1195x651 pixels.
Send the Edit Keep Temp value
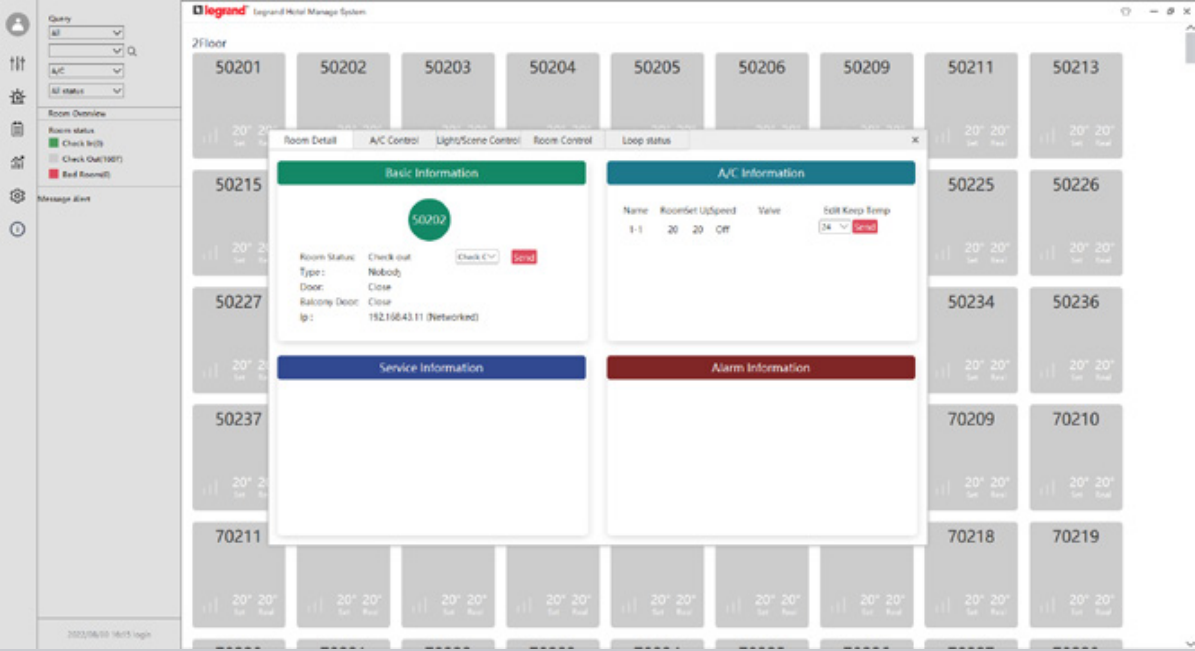click(x=864, y=227)
